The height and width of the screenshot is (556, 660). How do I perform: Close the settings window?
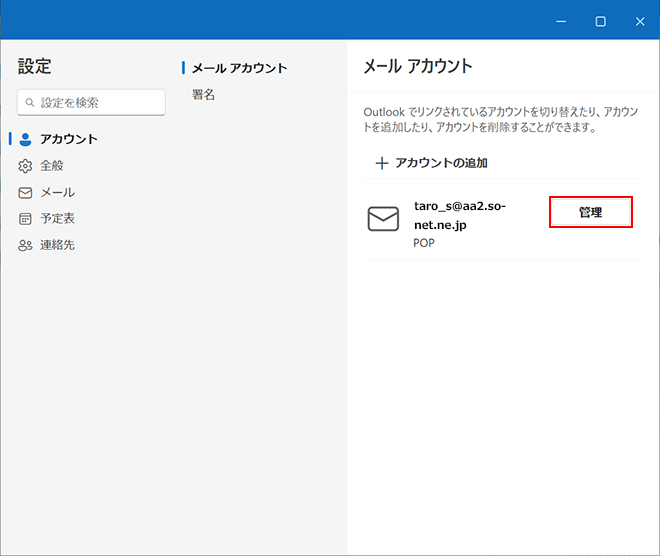640,21
